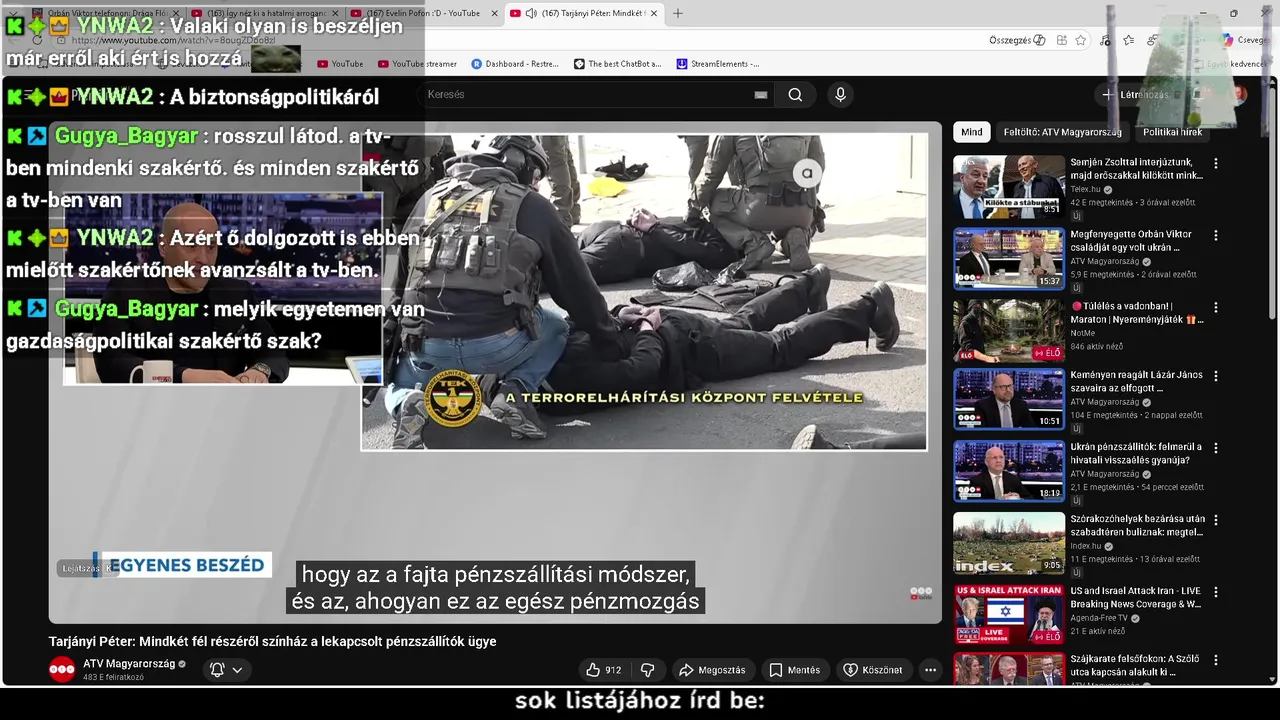Open options for US and Israel Attack Iran video
The width and height of the screenshot is (1280, 720).
[1216, 592]
